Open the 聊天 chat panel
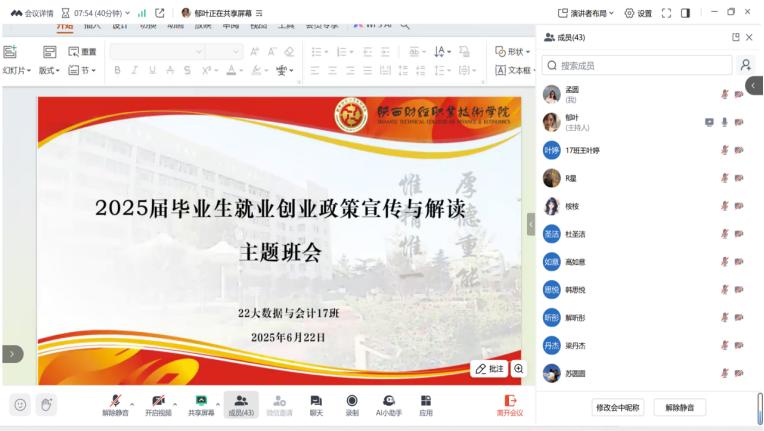Screen dimensions: 764x431 [x=316, y=405]
